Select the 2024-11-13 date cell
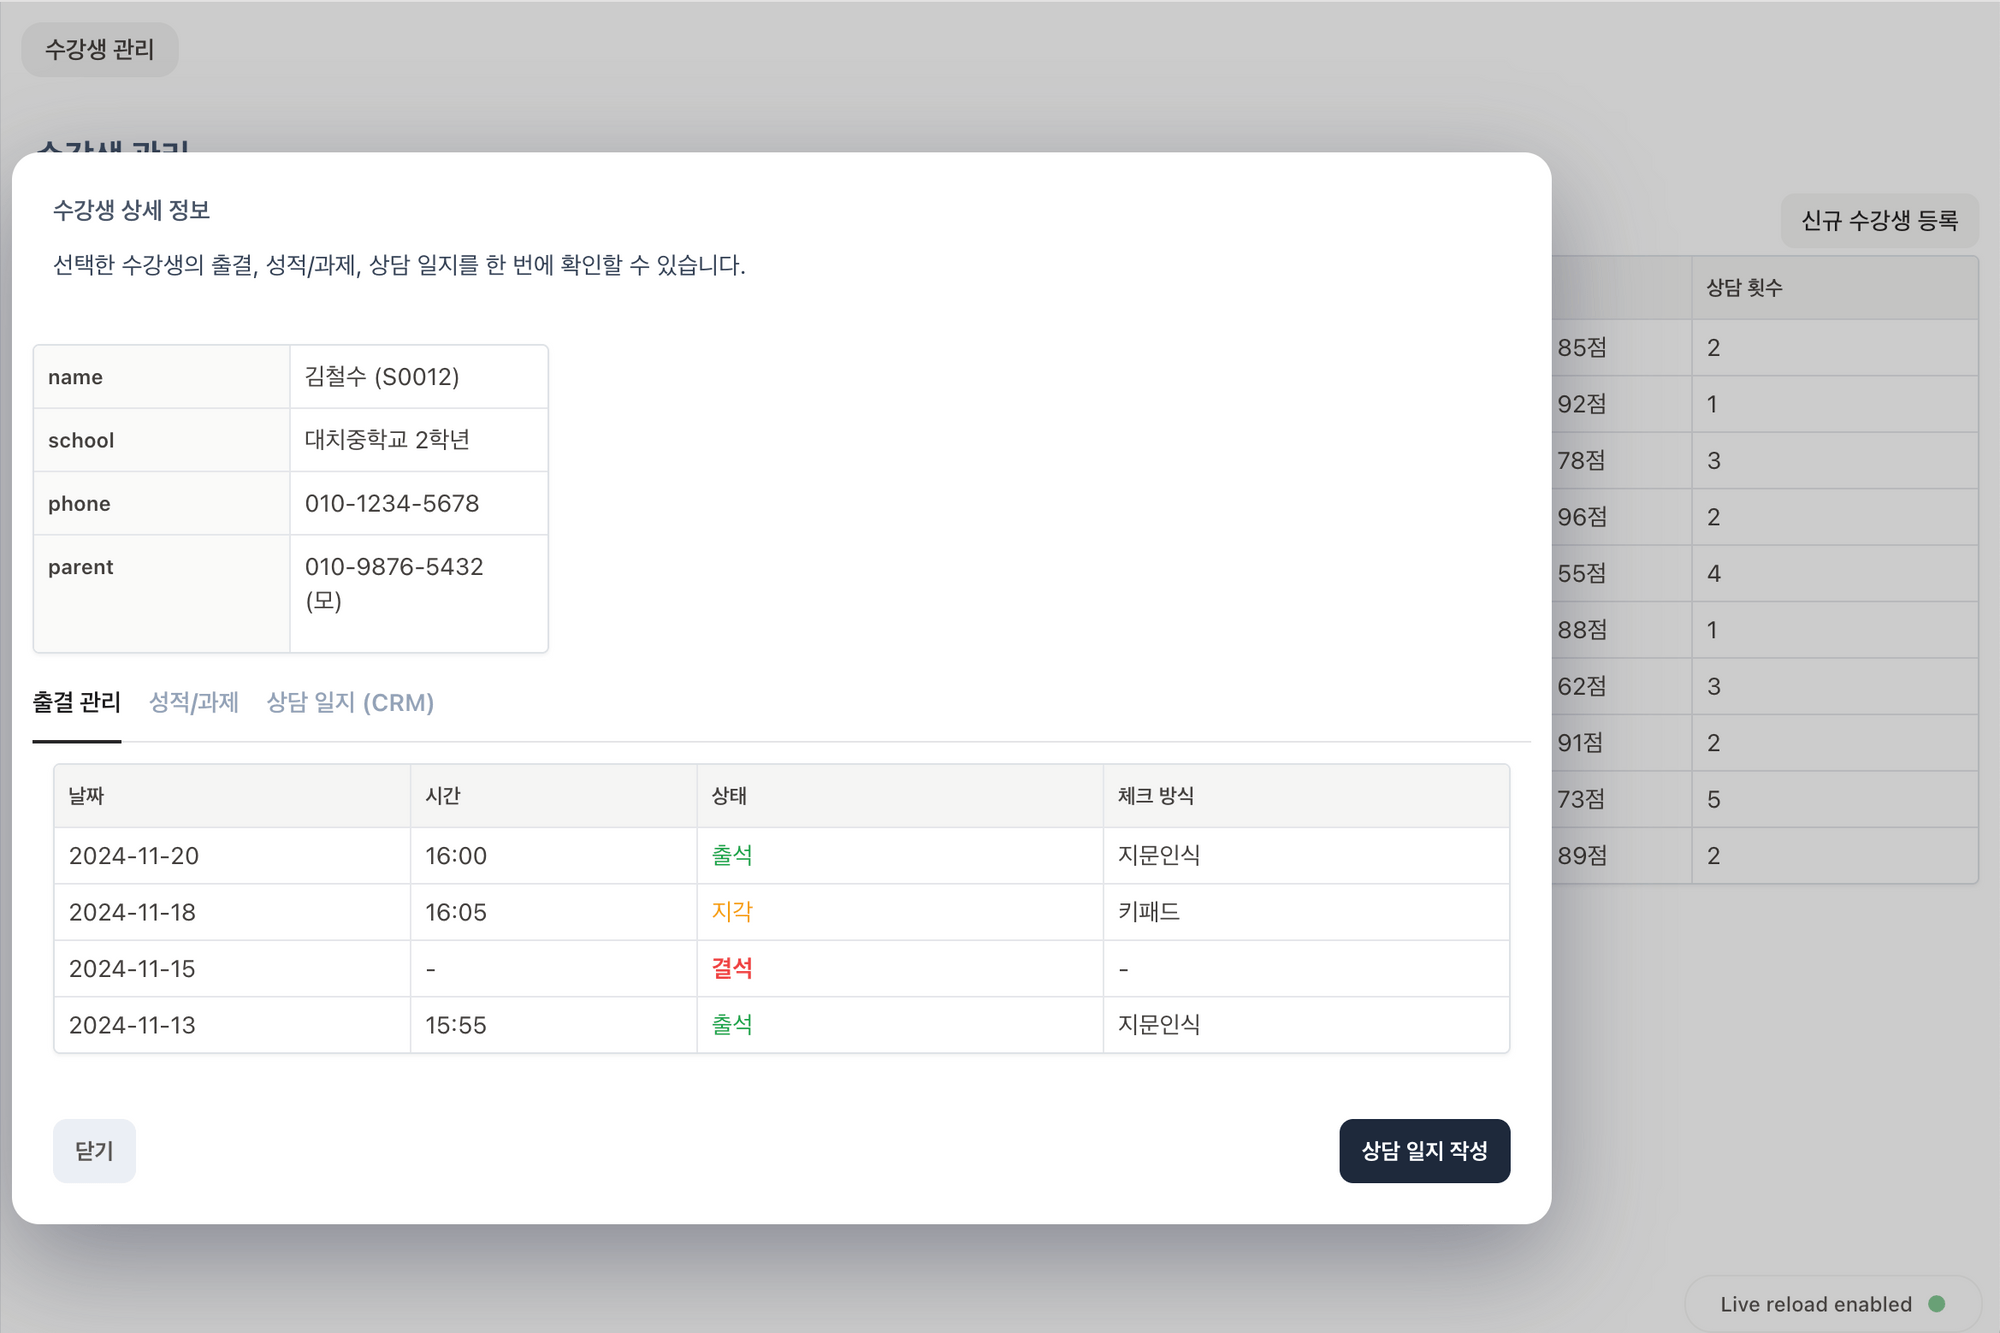 click(x=132, y=1025)
